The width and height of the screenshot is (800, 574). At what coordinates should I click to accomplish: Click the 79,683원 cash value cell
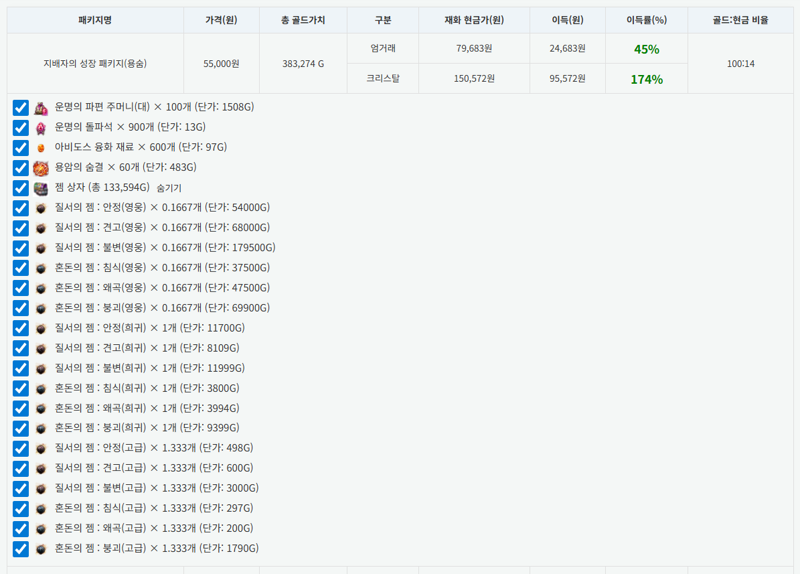pos(474,48)
